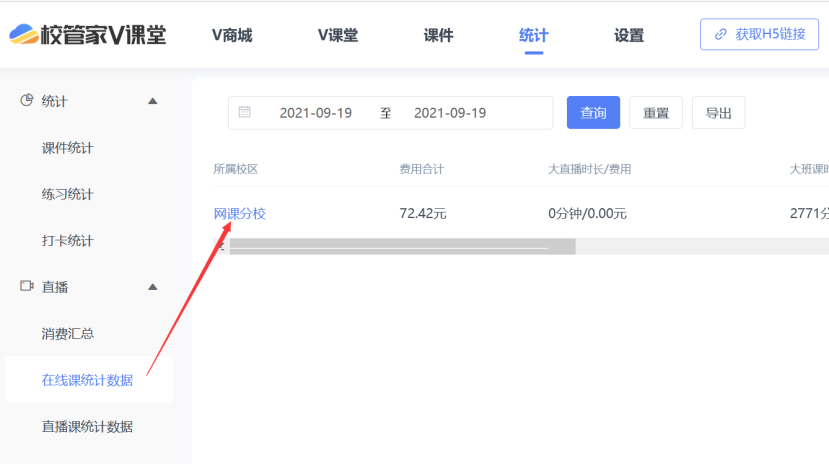Click the blue 查询 button

click(x=593, y=113)
